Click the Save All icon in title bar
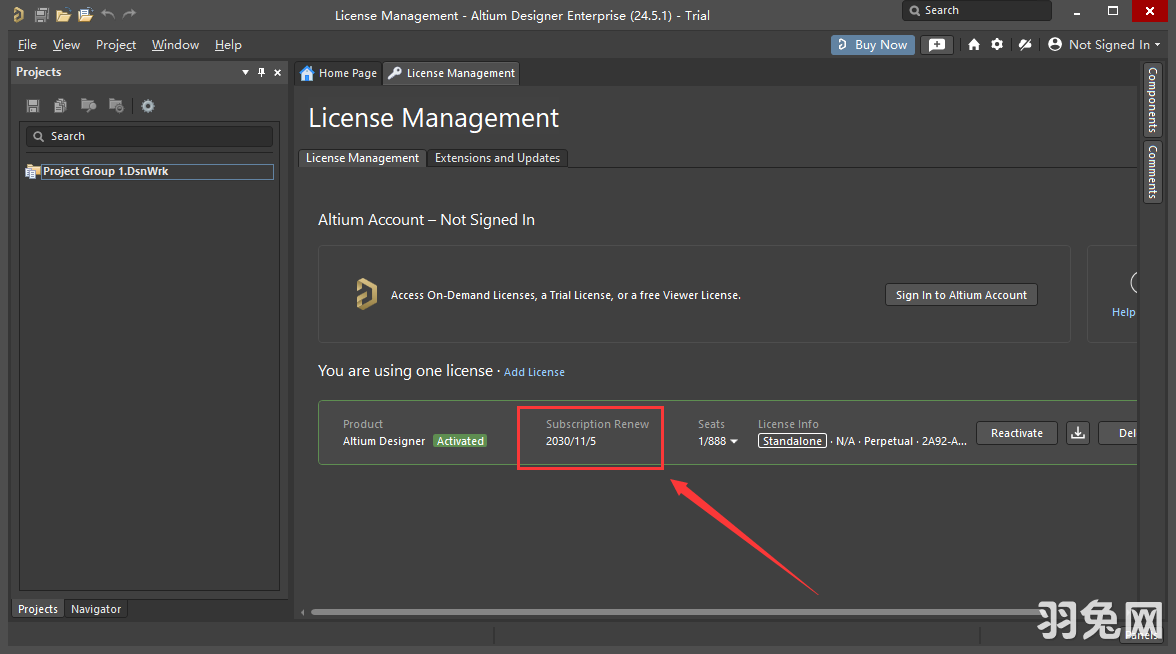The height and width of the screenshot is (654, 1176). 41,15
